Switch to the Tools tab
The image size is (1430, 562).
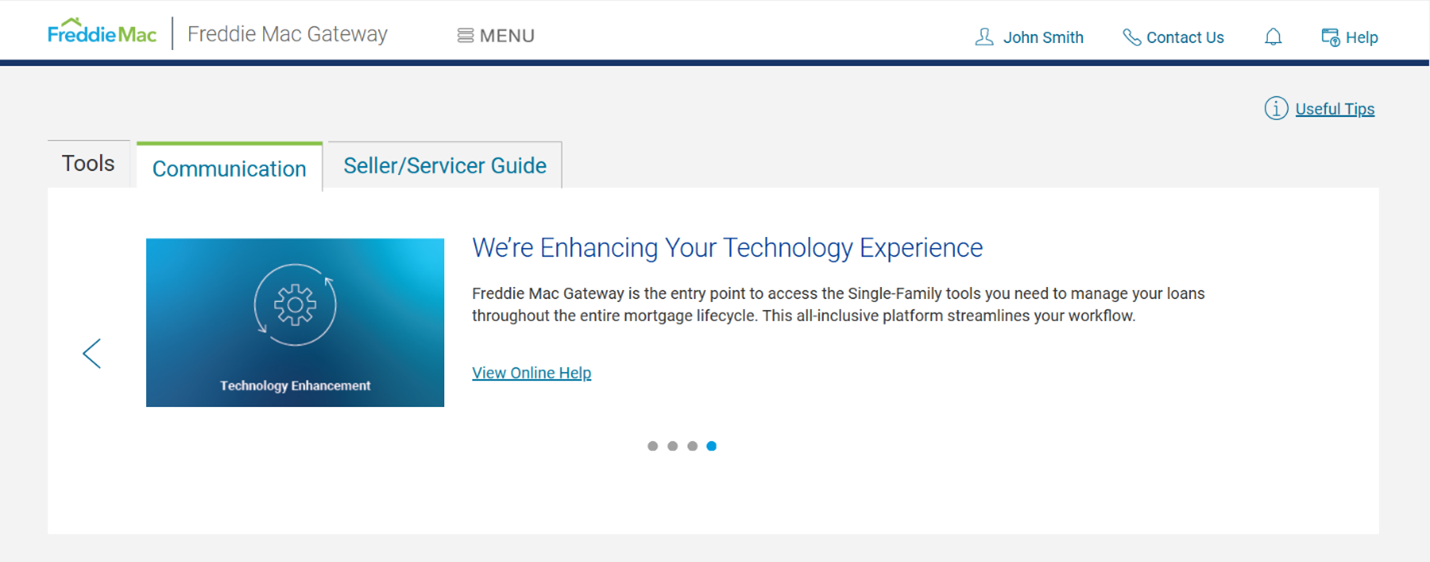click(88, 163)
